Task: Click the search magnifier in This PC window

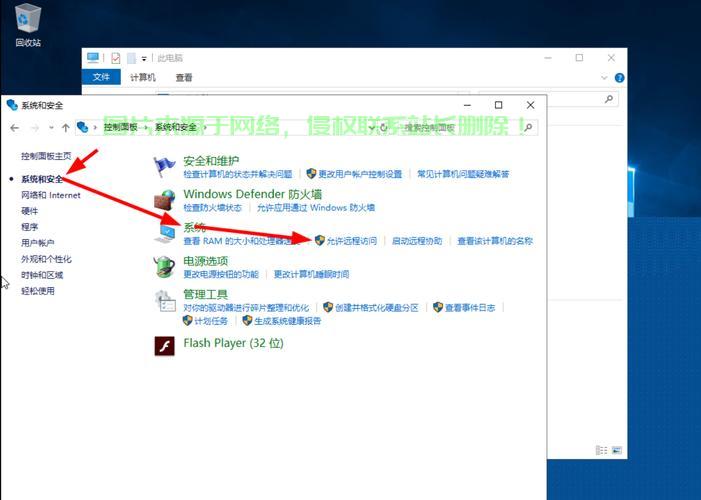Action: point(608,99)
